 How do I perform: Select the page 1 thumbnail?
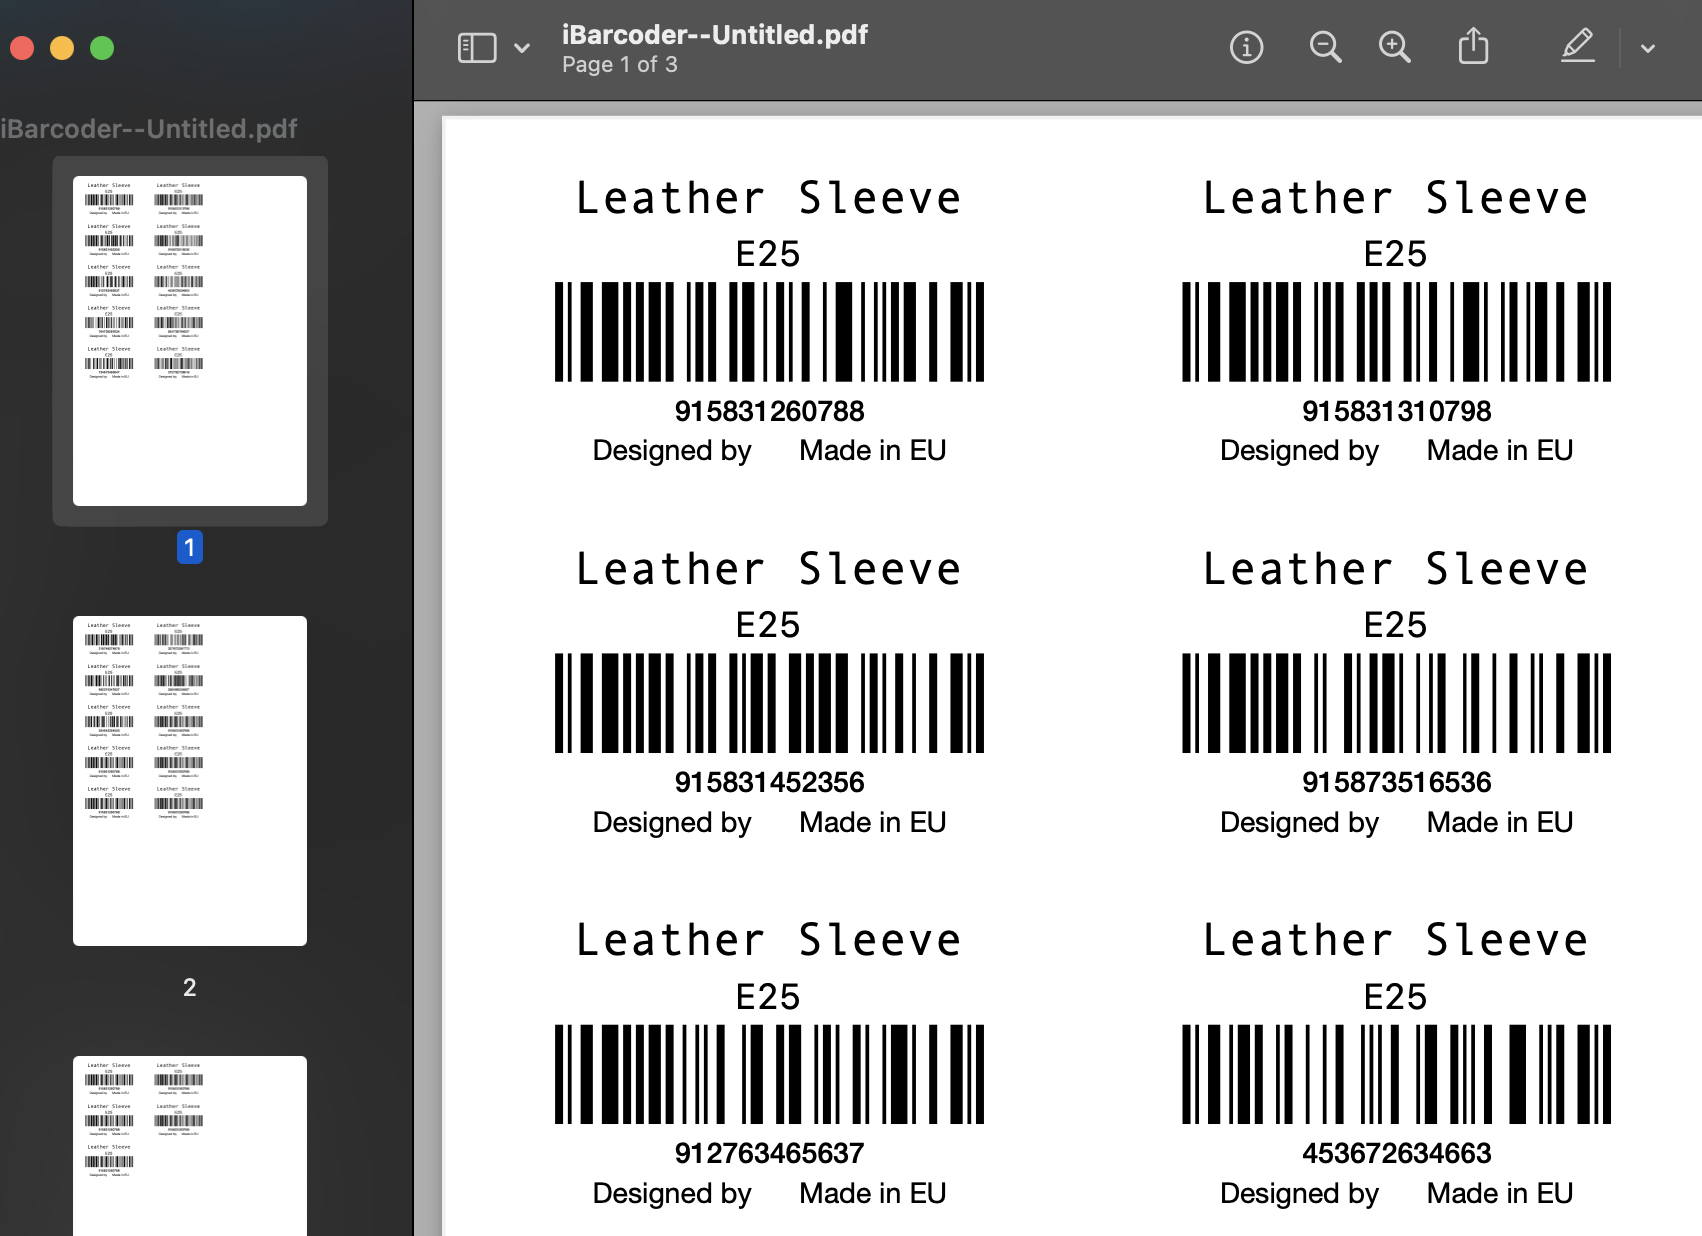(x=190, y=341)
